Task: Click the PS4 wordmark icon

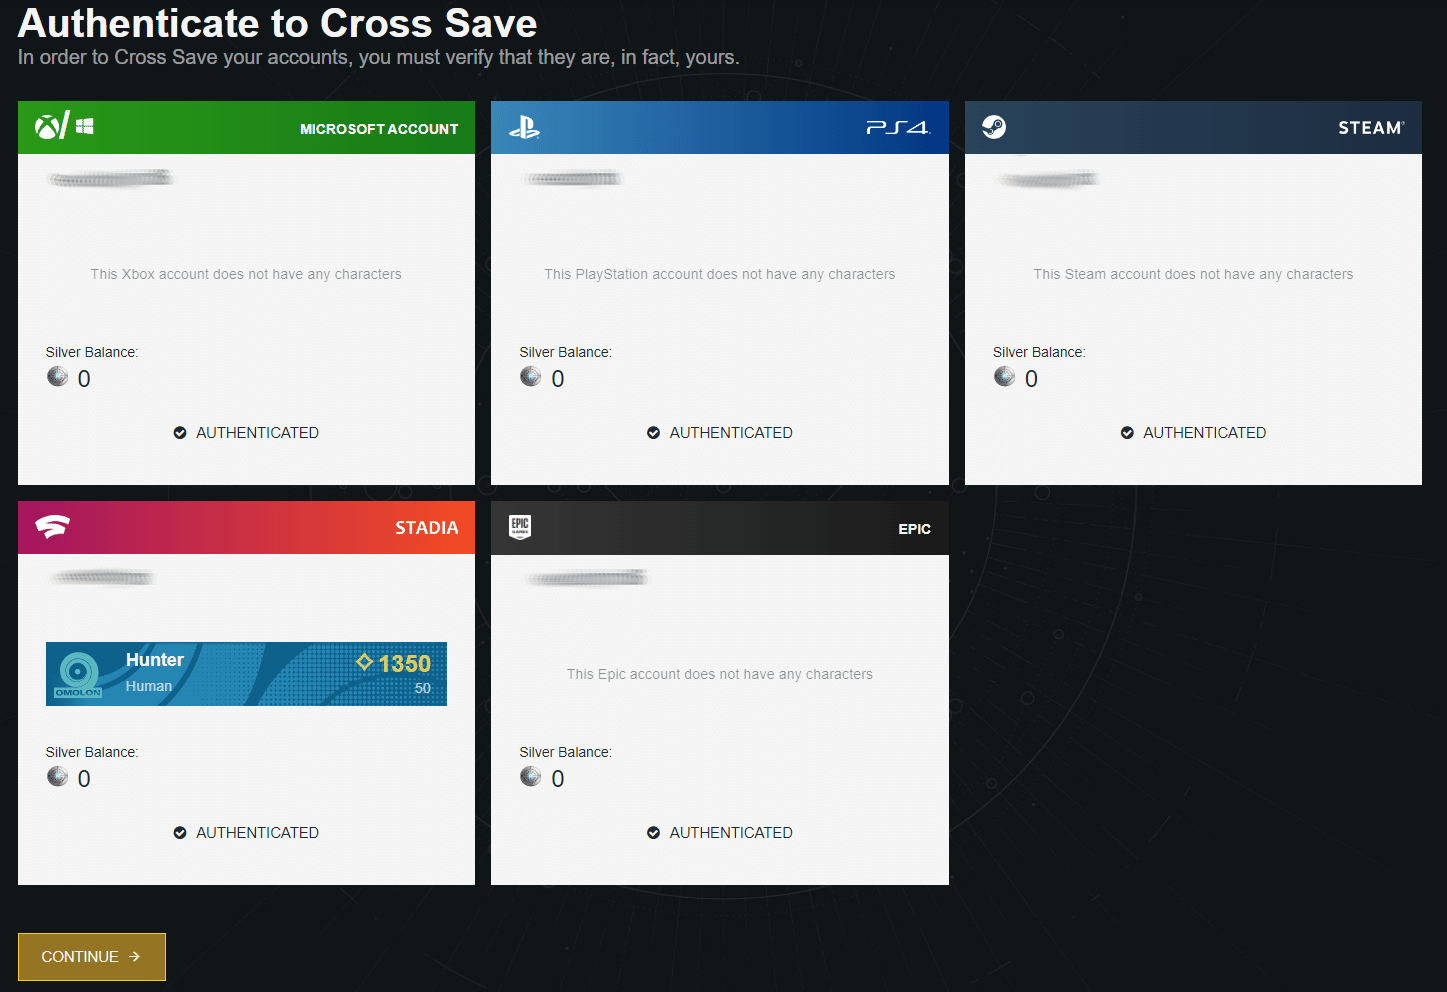Action: [898, 127]
